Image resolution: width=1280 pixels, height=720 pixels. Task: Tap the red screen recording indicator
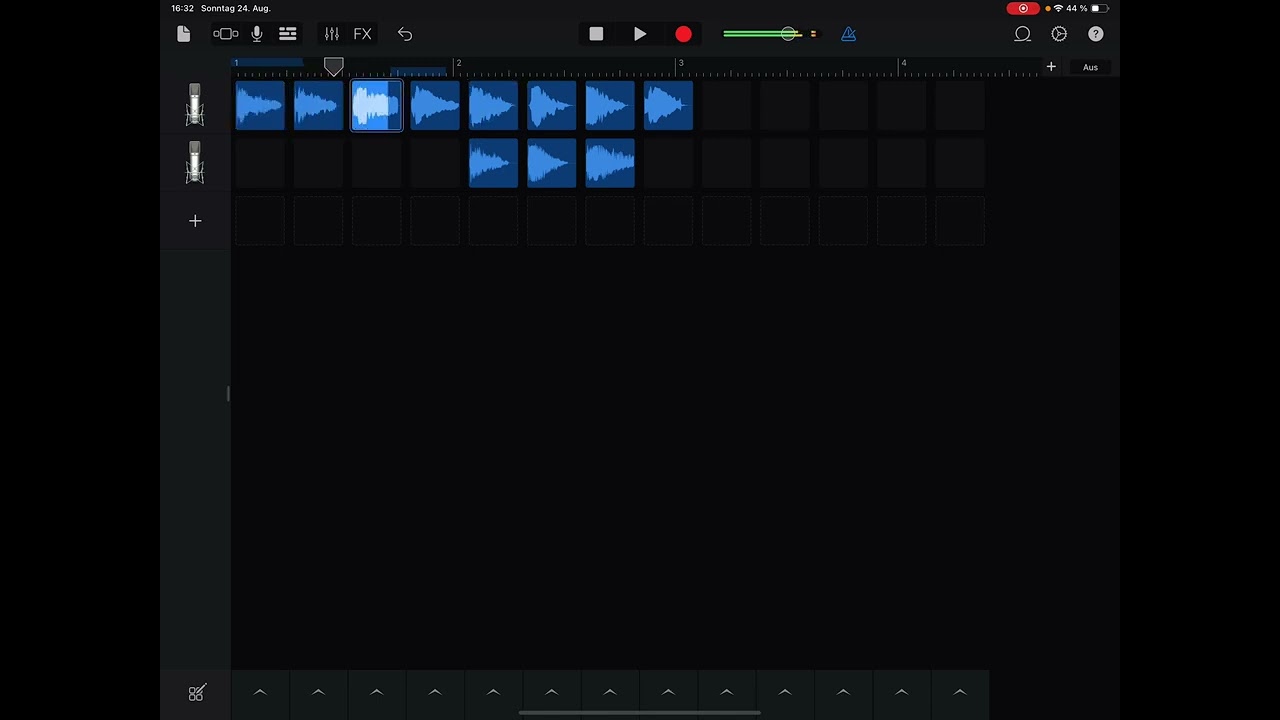(1023, 8)
